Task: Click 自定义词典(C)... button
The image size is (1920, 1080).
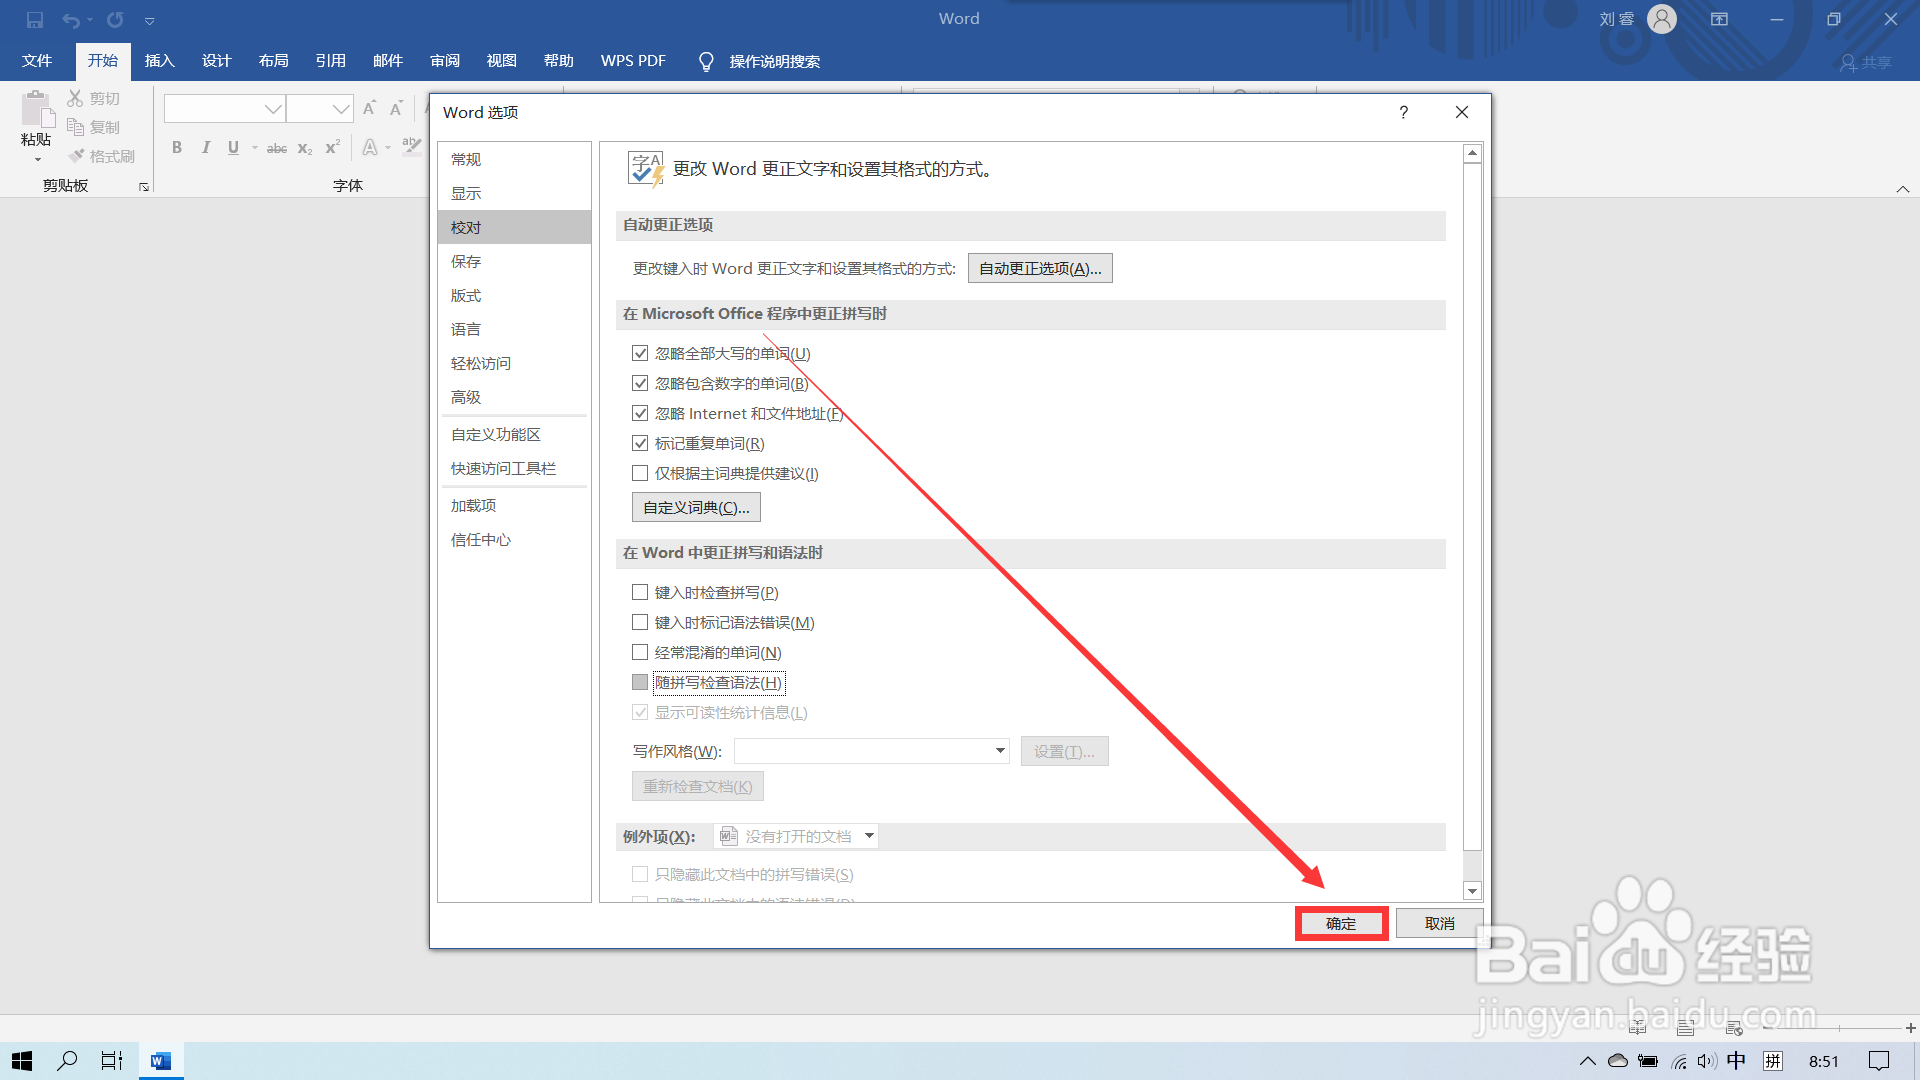Action: coord(696,507)
